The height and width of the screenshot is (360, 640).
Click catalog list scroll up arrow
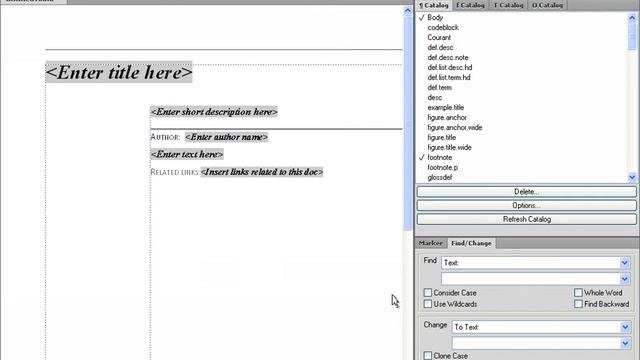click(632, 18)
